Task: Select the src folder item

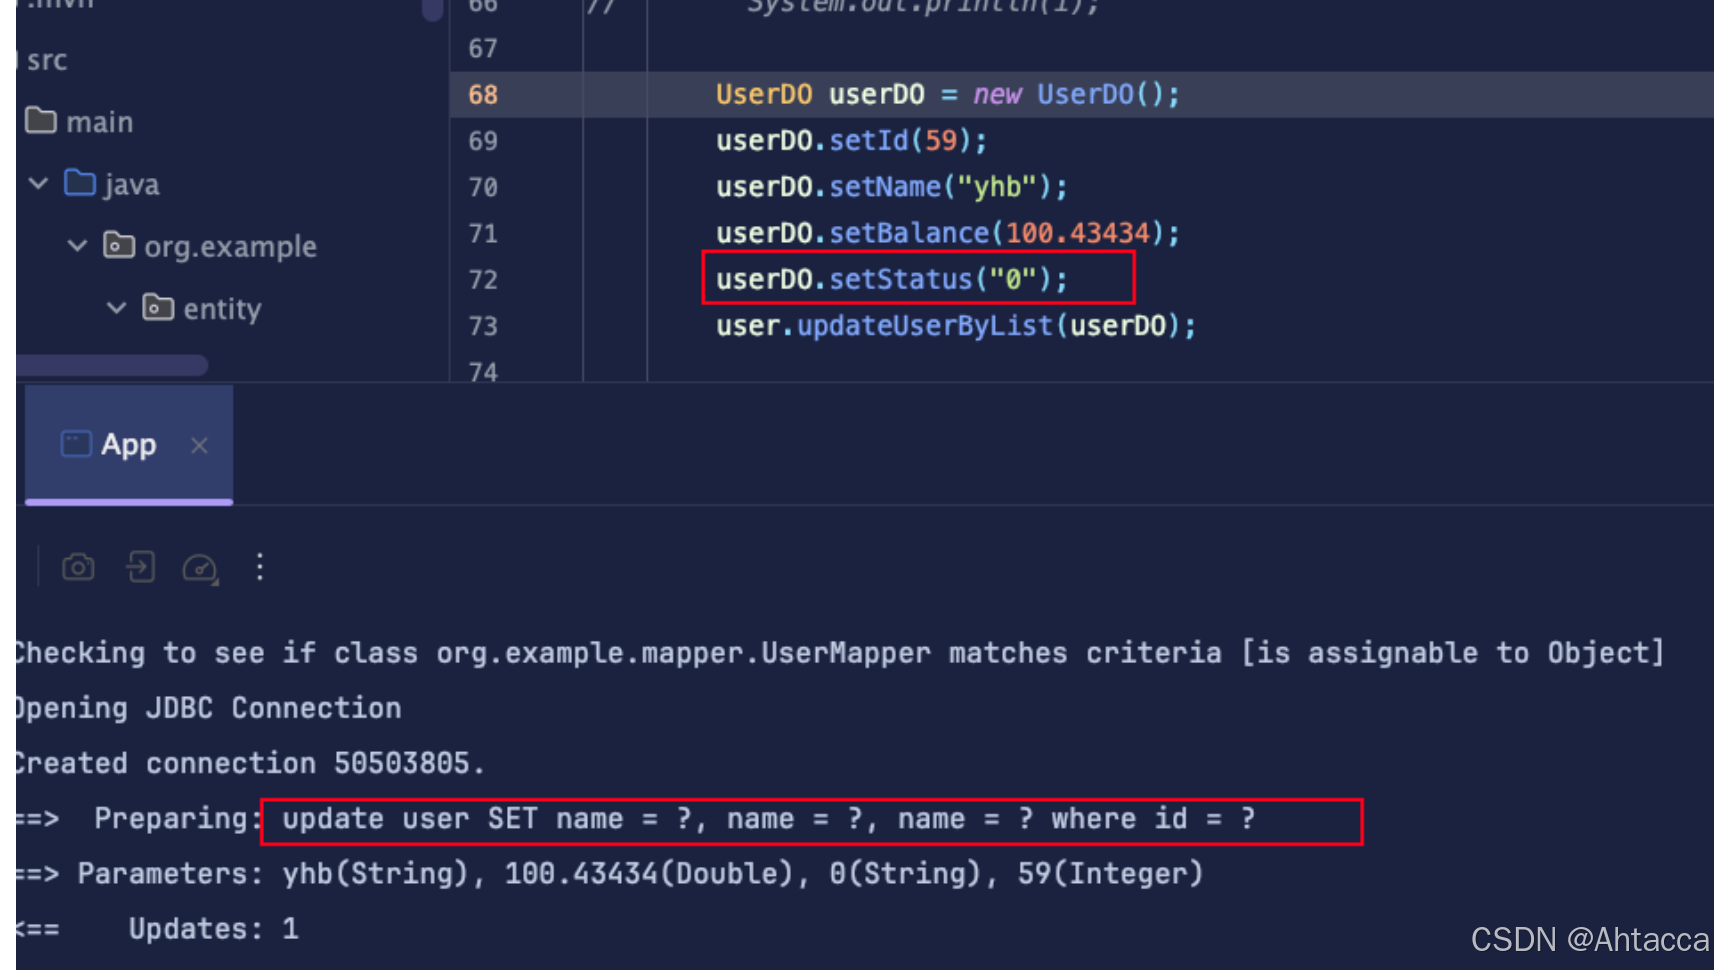Action: click(46, 60)
